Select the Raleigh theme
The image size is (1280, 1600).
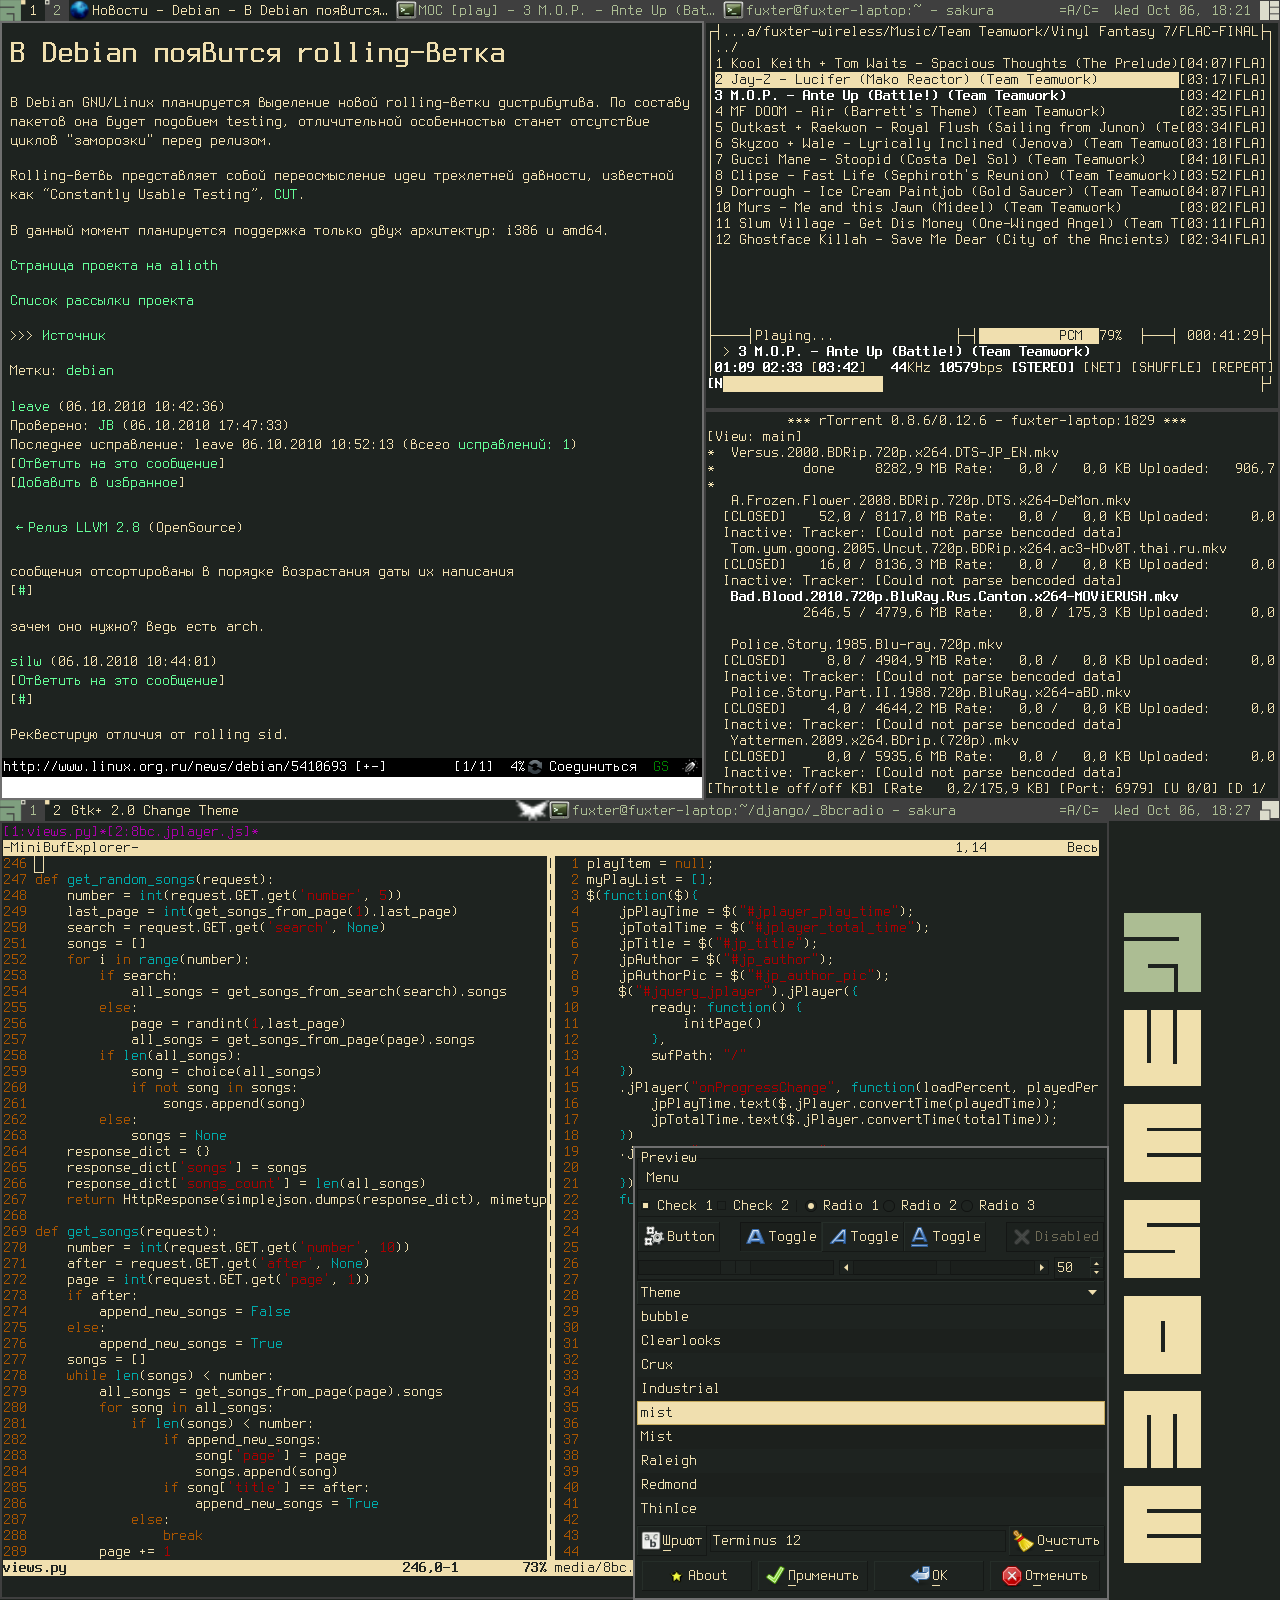tap(871, 1460)
